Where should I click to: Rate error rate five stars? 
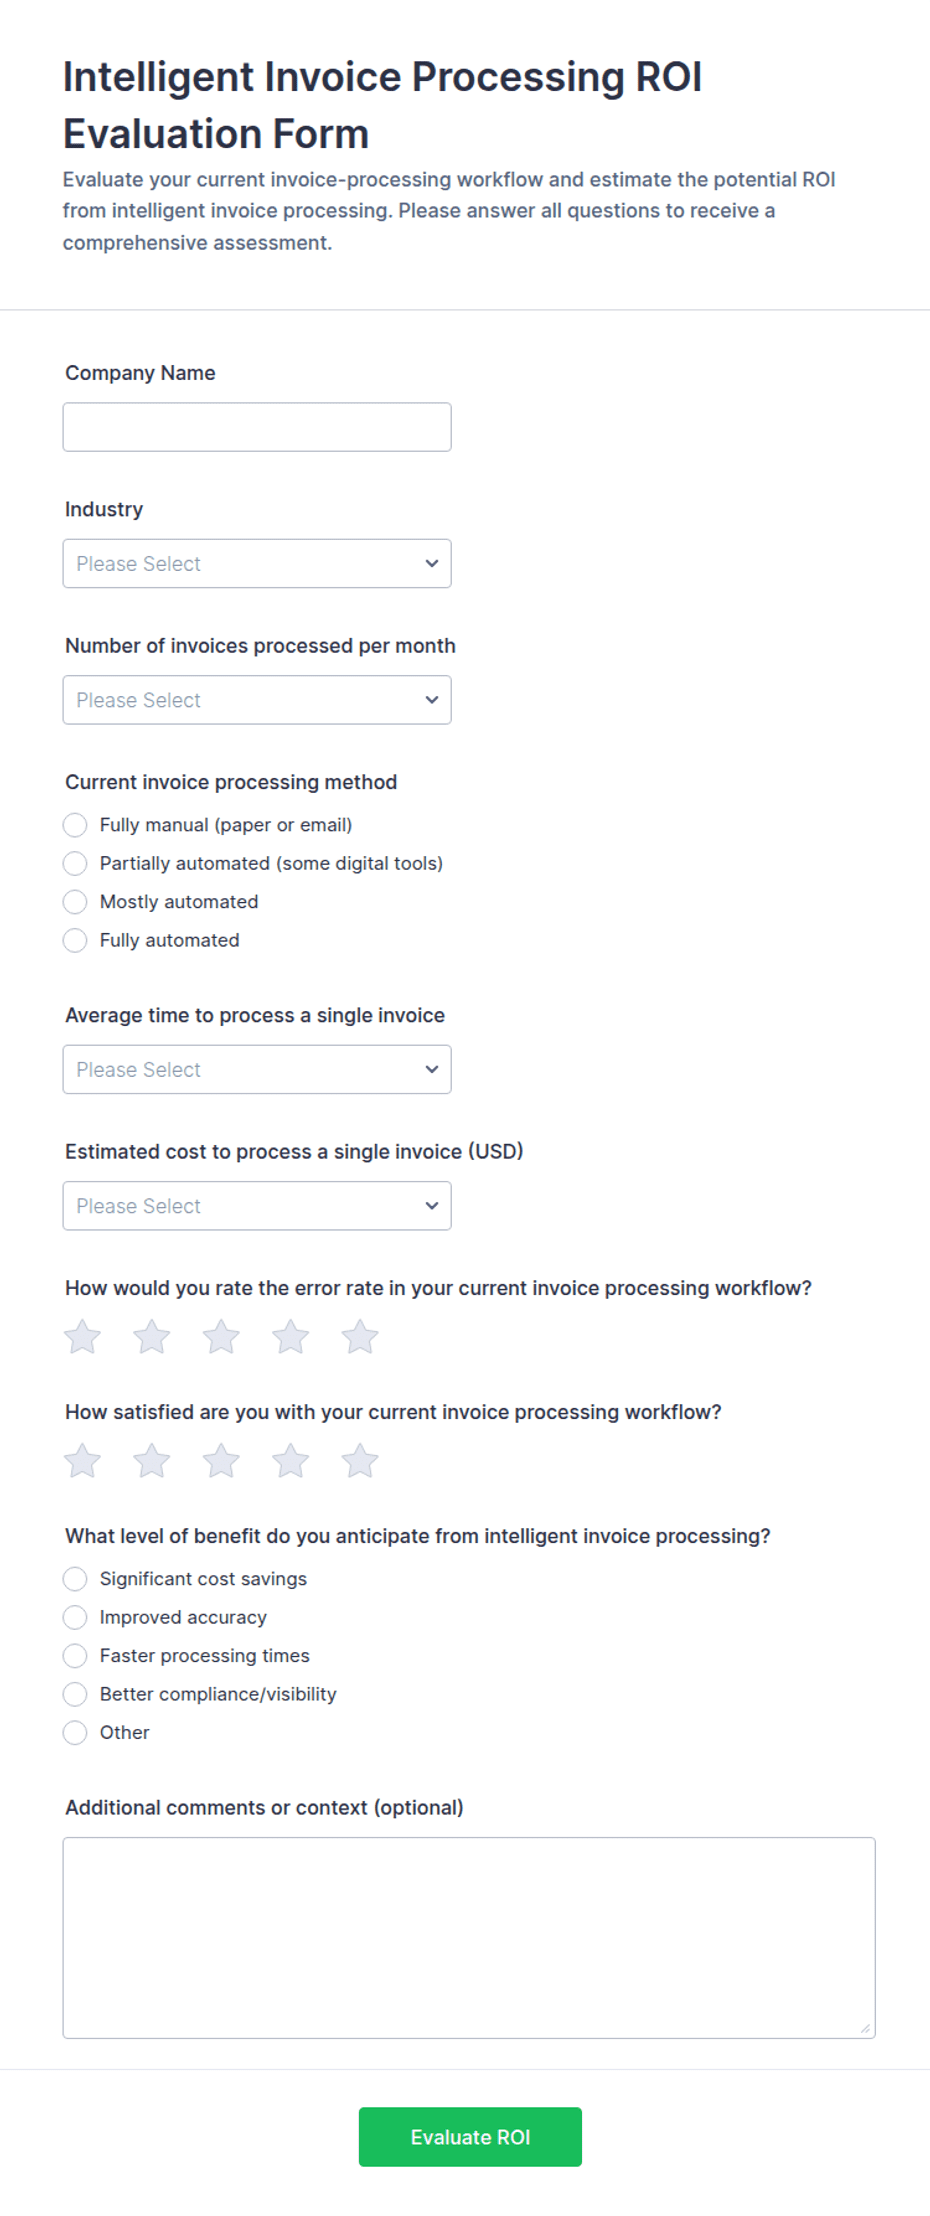[360, 1337]
